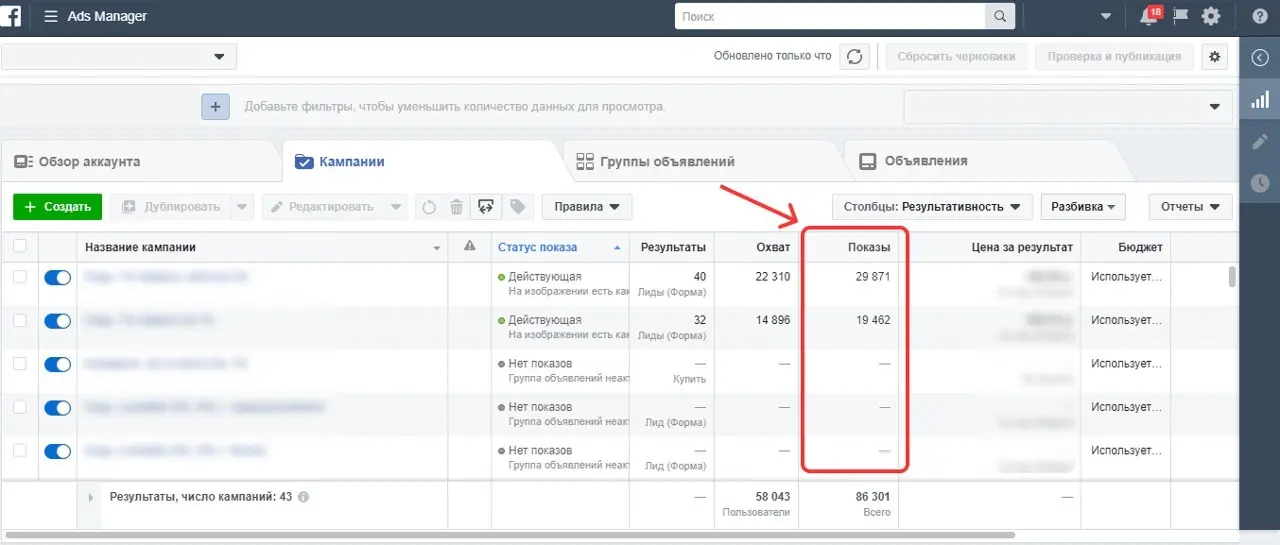Open the top bar settings gear
Screen dimensions: 1280x545
(1211, 17)
